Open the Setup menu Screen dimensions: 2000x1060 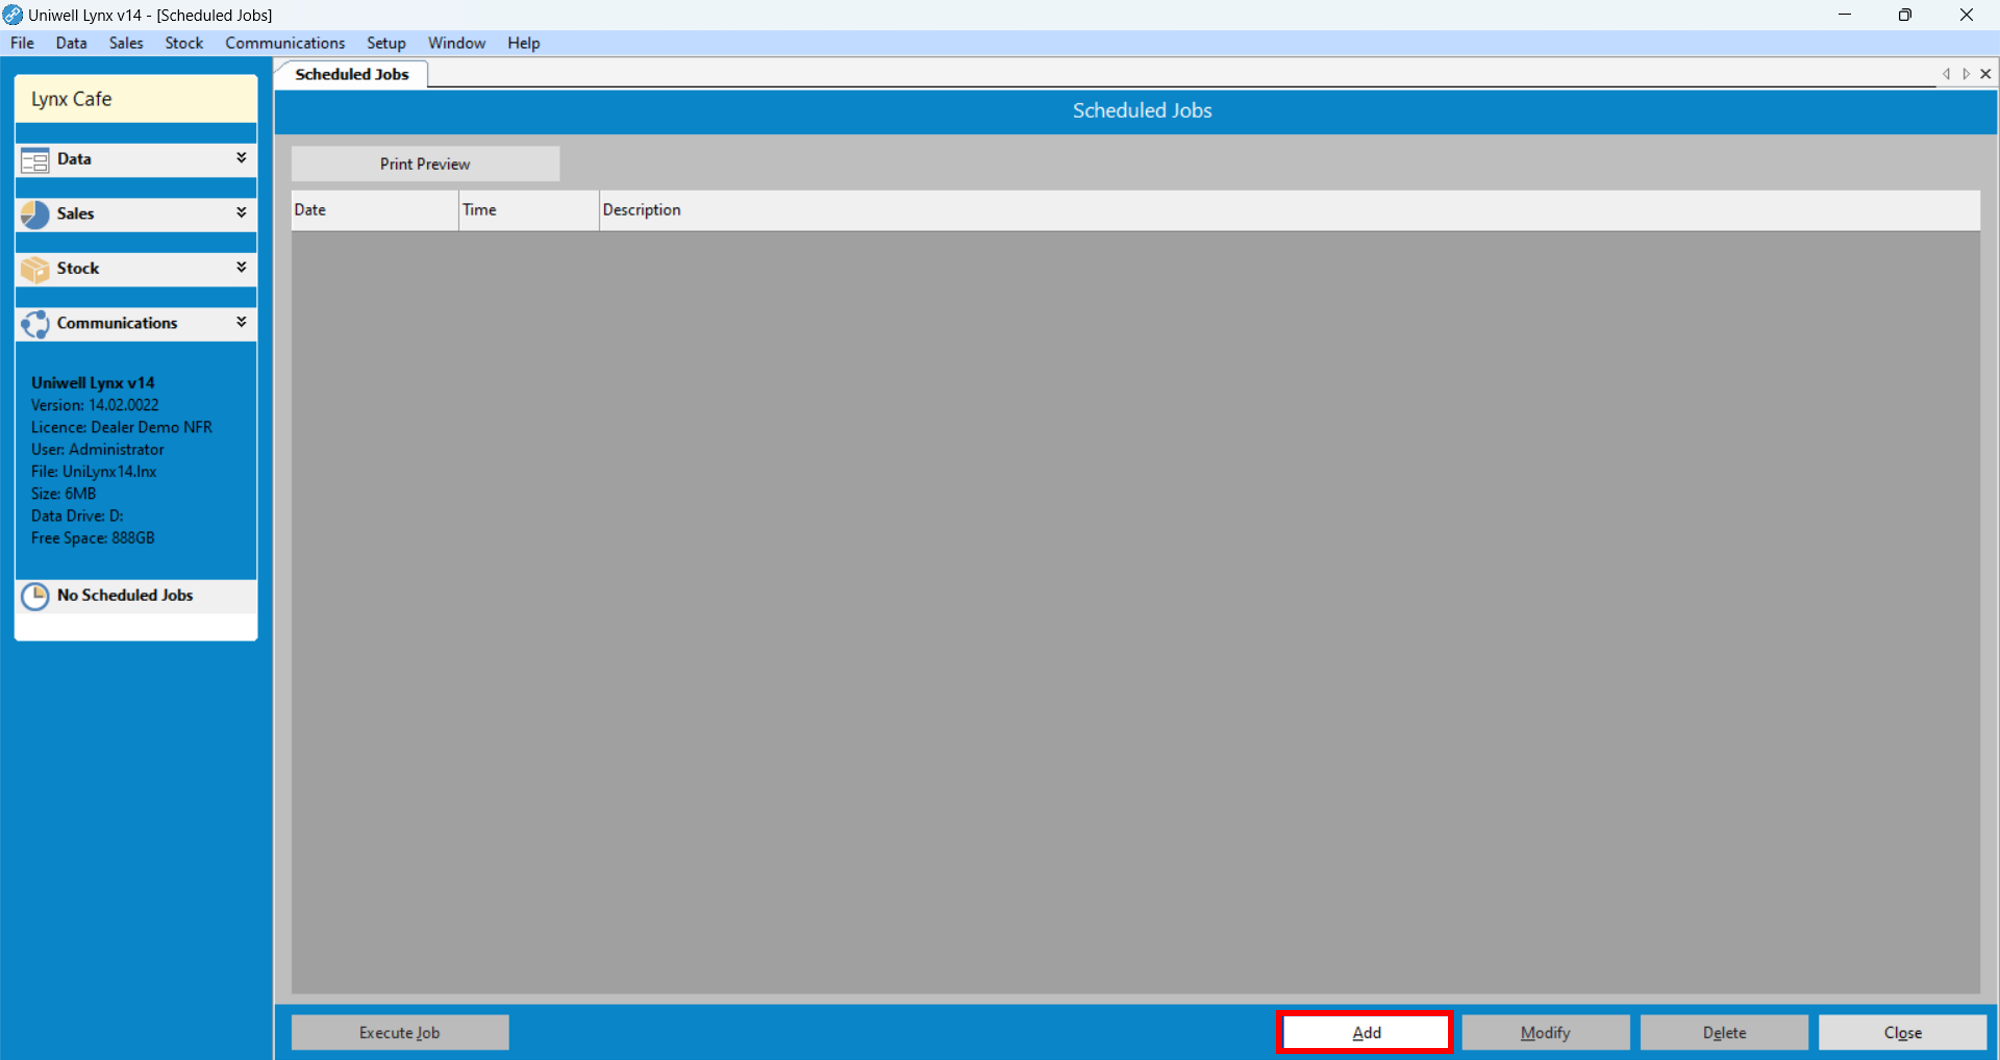tap(386, 43)
